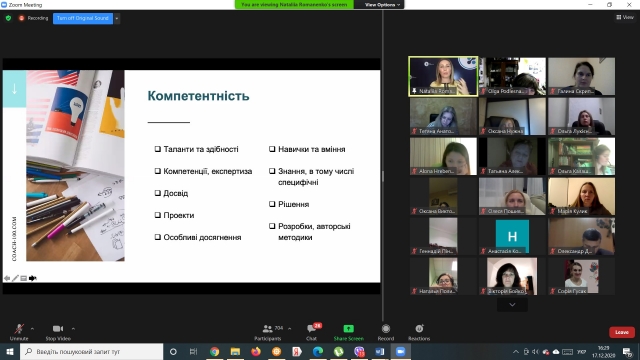Click the slide item Навички та вміння
The width and height of the screenshot is (640, 360).
click(311, 149)
